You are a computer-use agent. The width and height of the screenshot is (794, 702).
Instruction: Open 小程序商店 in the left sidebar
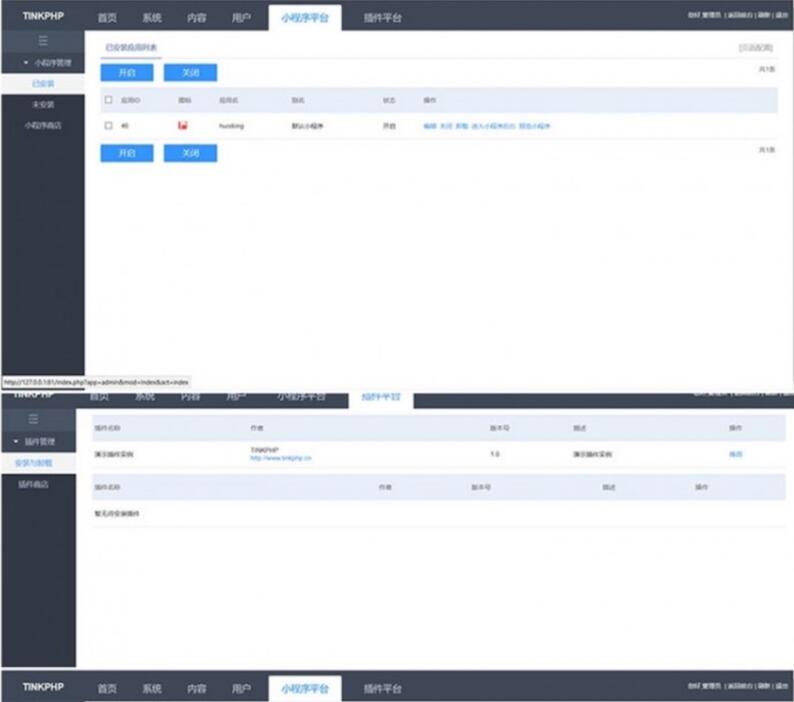tap(42, 125)
